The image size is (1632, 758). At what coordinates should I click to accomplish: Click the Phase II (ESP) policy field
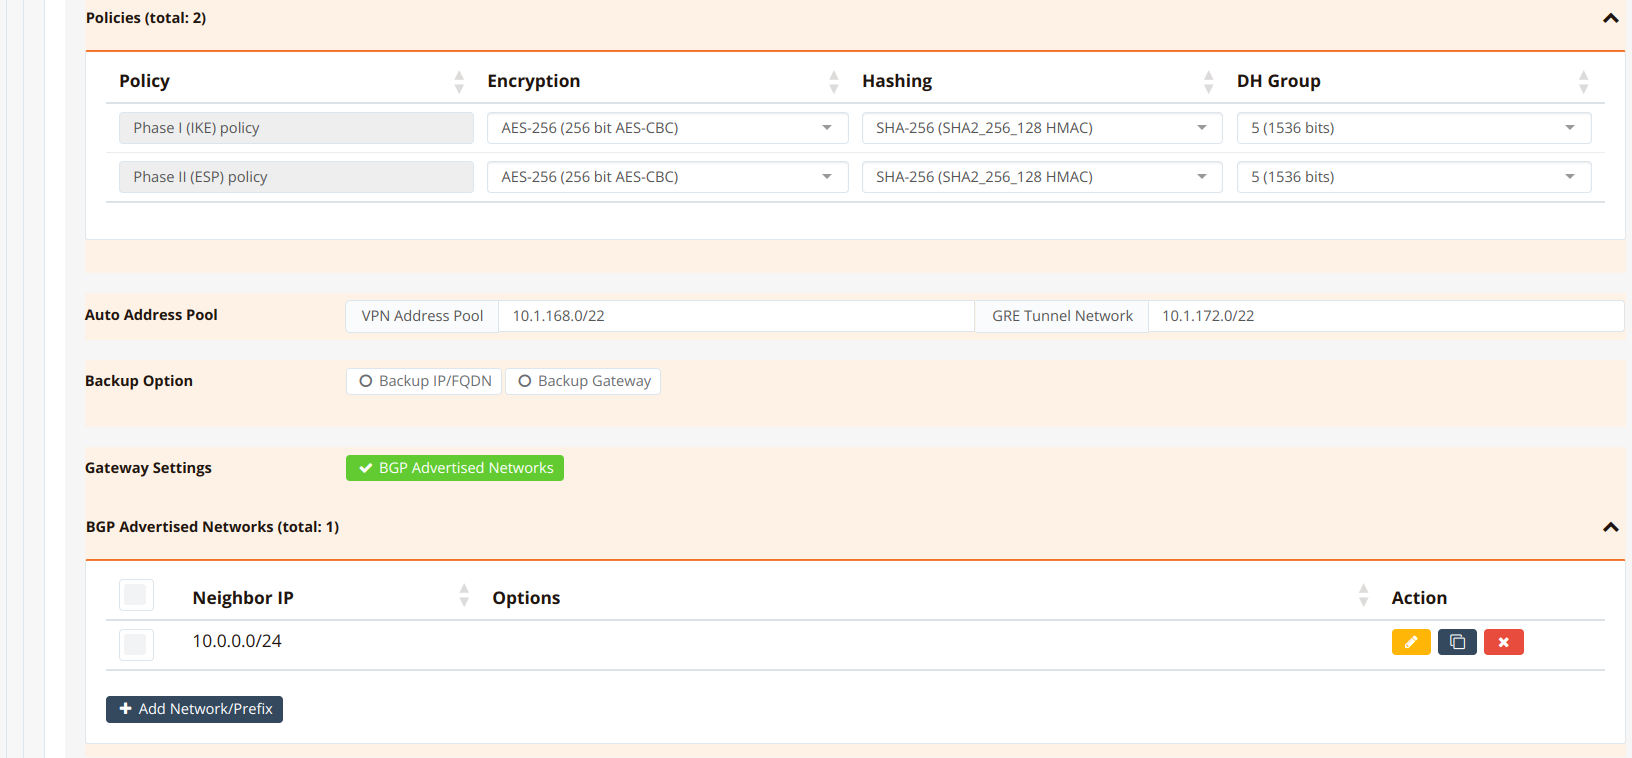296,177
